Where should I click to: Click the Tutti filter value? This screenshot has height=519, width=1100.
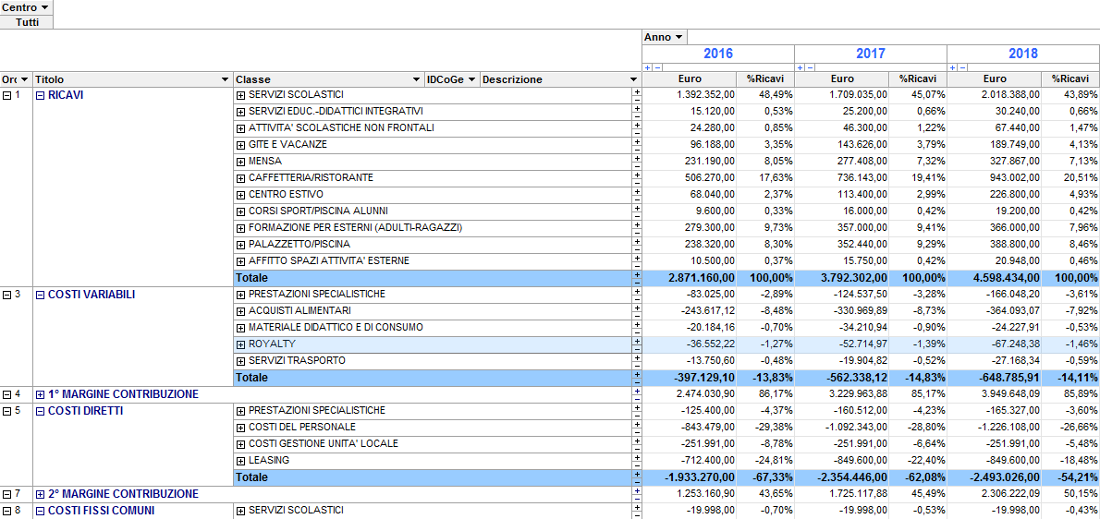click(27, 22)
